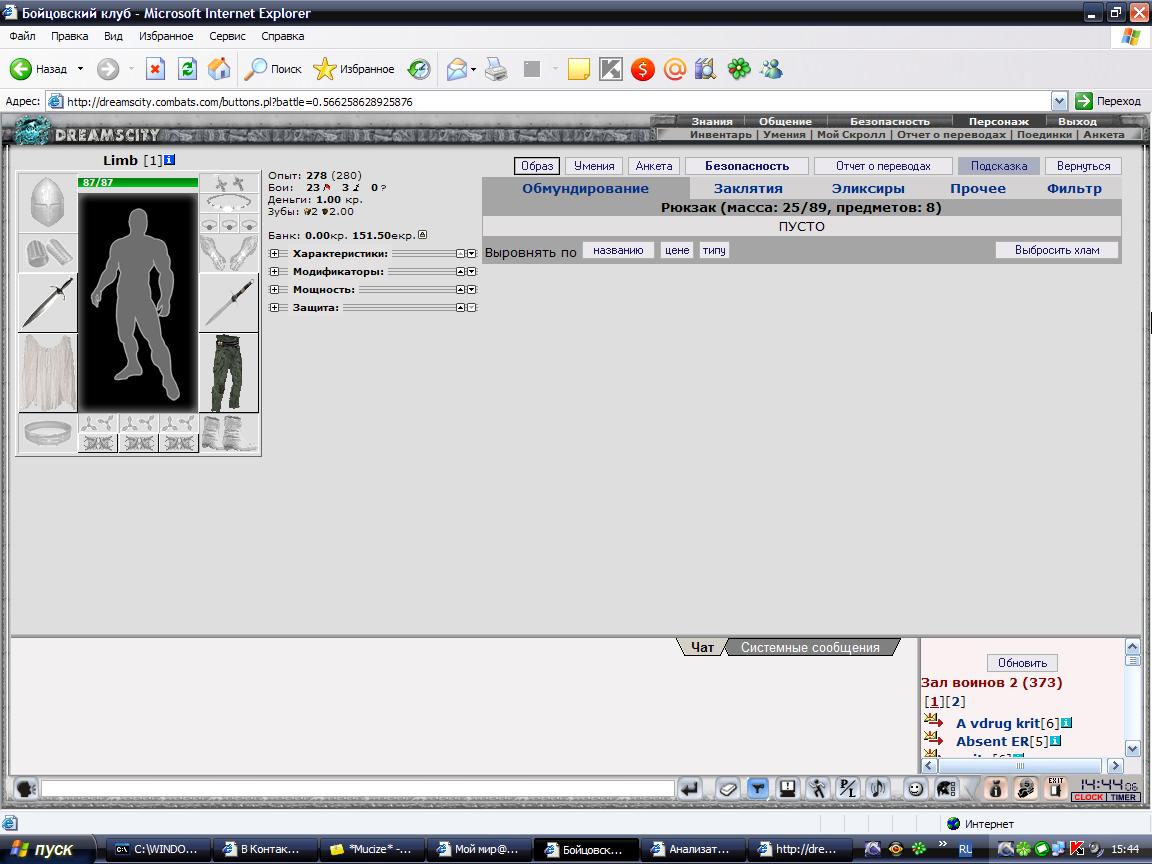The height and width of the screenshot is (864, 1152).
Task: Click the orange @ toolbar icon
Action: pos(674,69)
